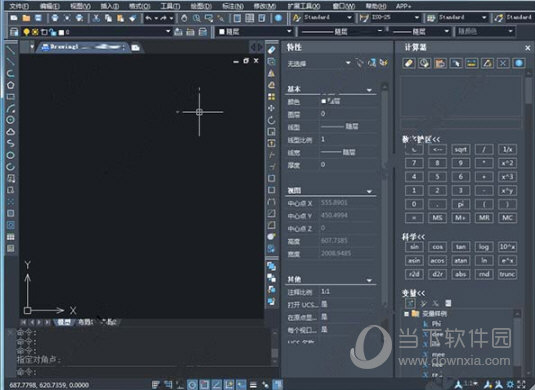The image size is (535, 390).
Task: Click the Save icon in the toolbar
Action: [x=38, y=18]
